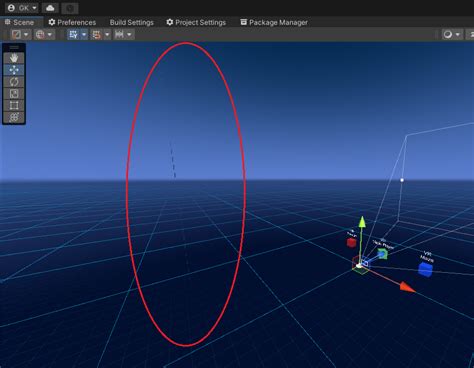
Task: Select the Rect tool
Action: 14,105
